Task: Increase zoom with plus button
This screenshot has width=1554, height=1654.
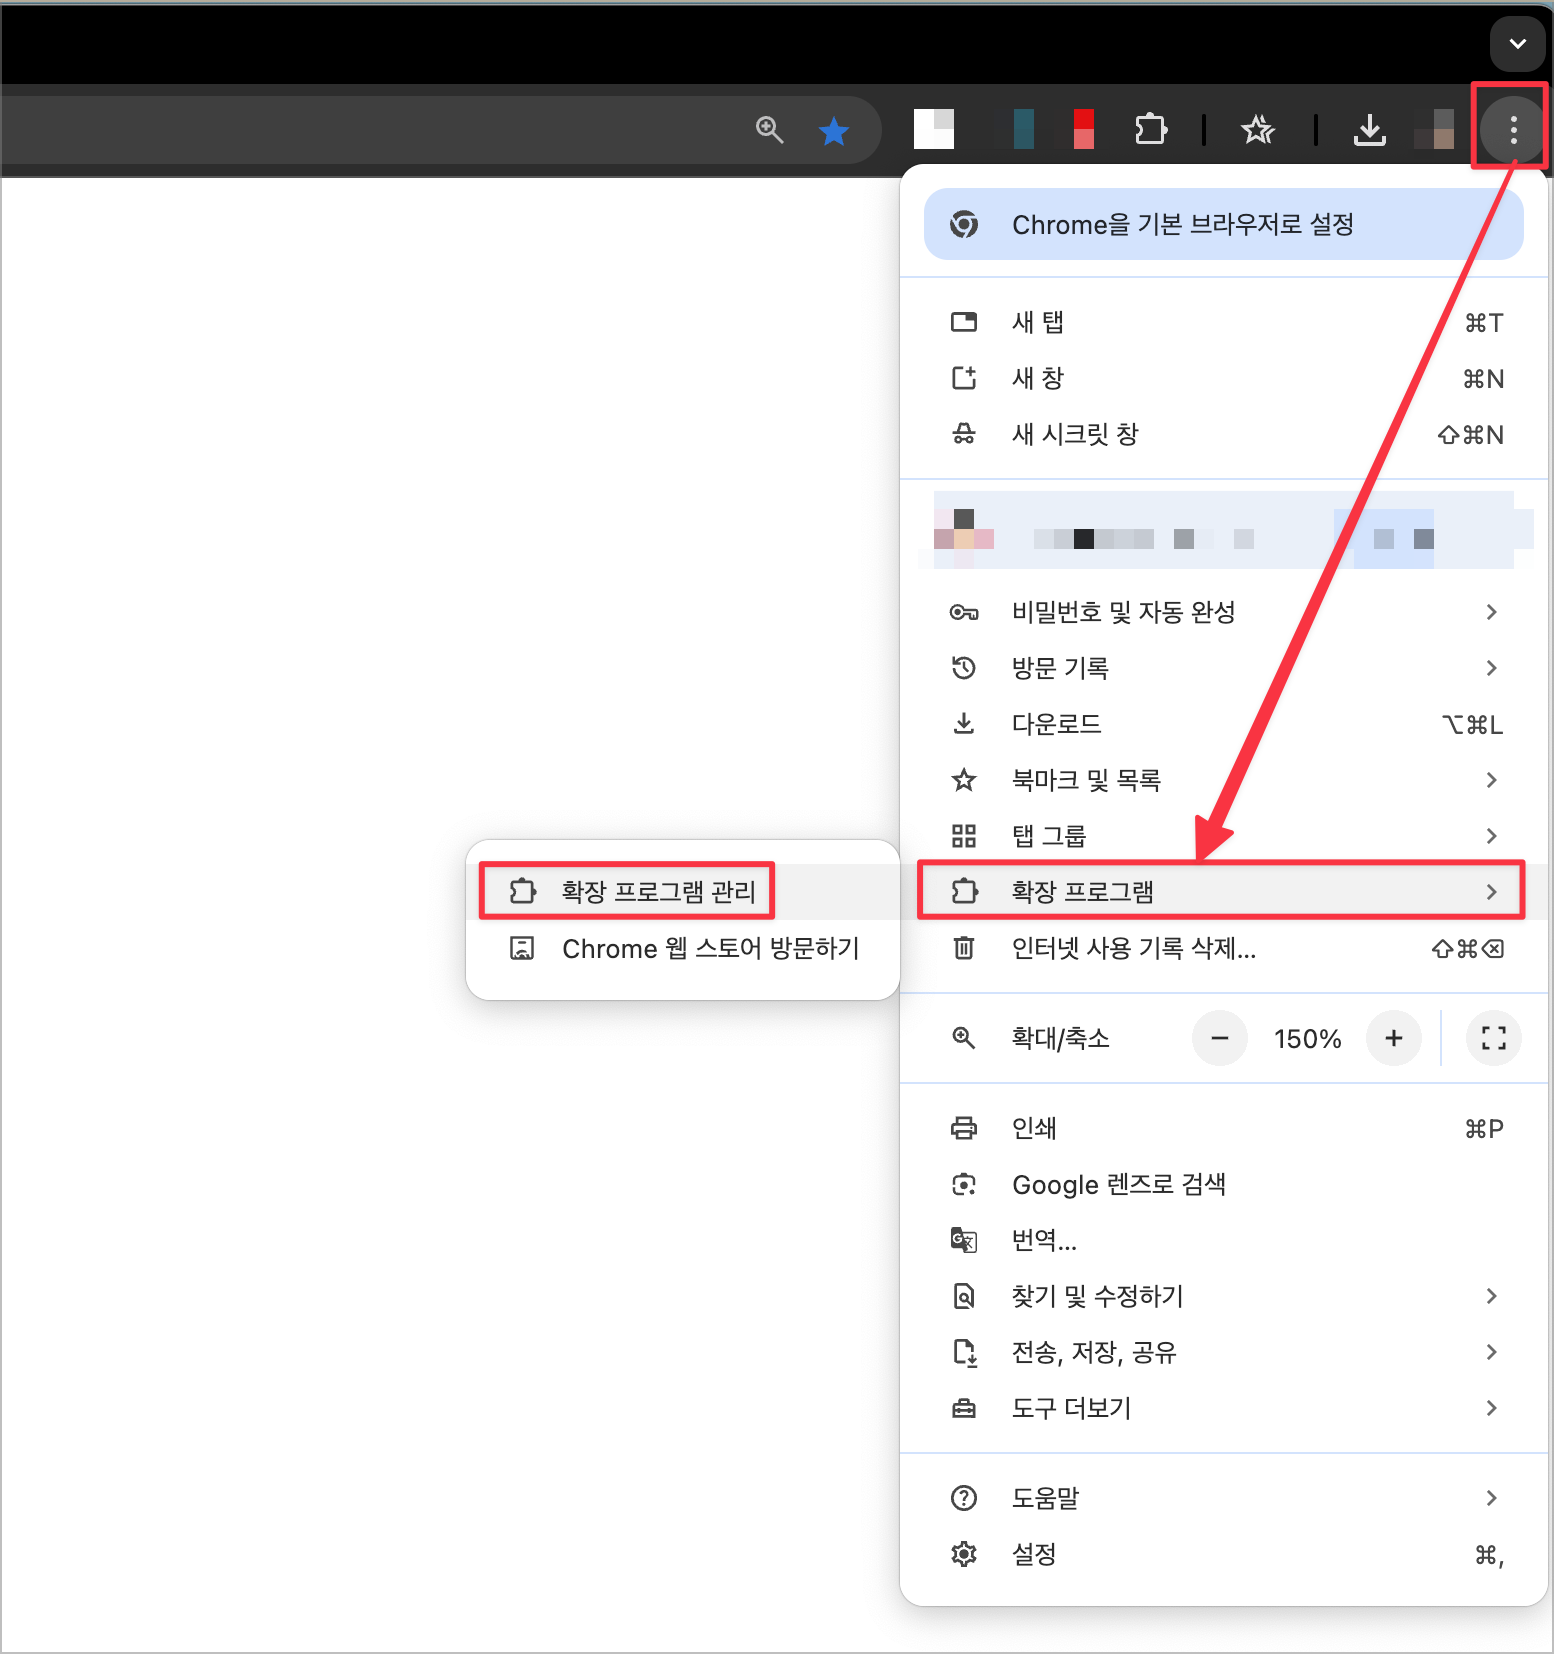Action: coord(1393,1038)
